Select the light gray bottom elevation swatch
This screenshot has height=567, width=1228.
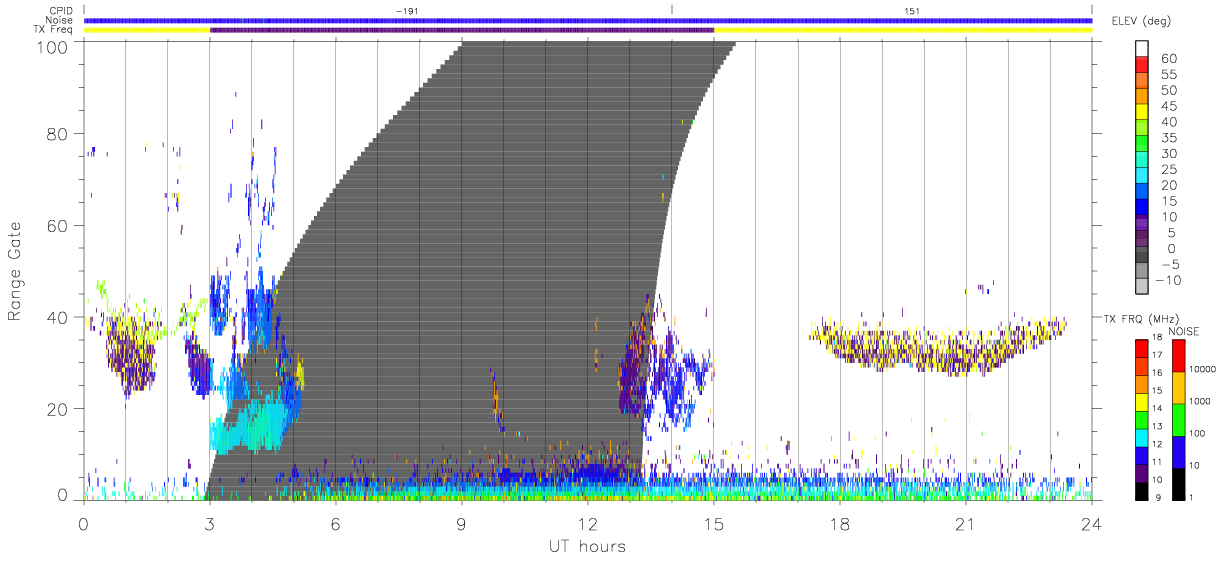coord(1143,288)
